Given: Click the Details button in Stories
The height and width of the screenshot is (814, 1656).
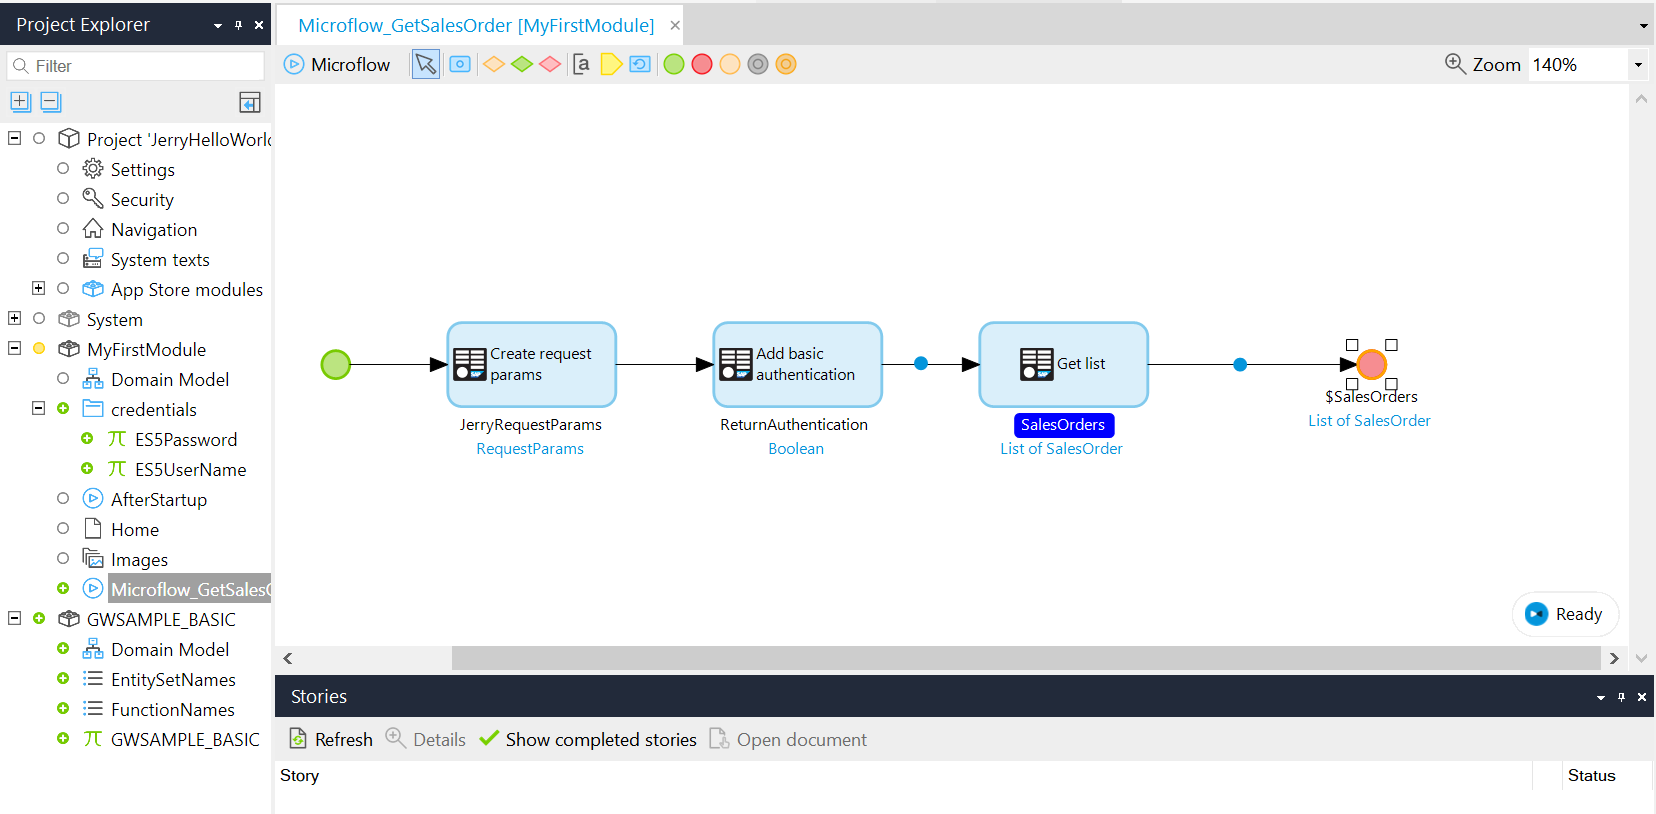Looking at the screenshot, I should pos(426,739).
